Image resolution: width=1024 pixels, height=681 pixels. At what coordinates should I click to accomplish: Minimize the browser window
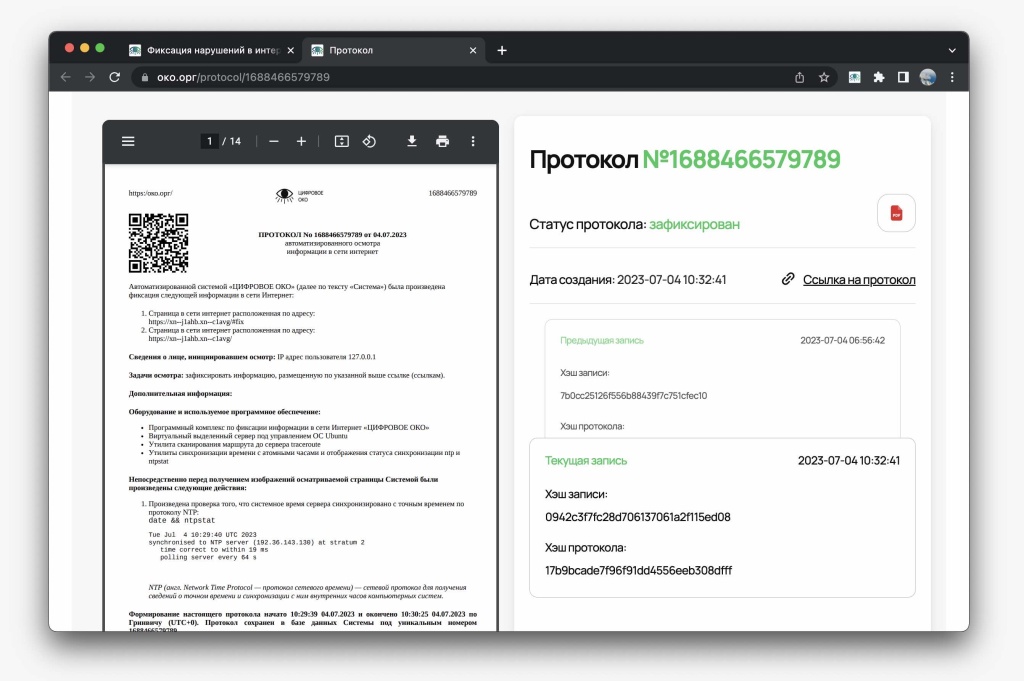click(84, 48)
